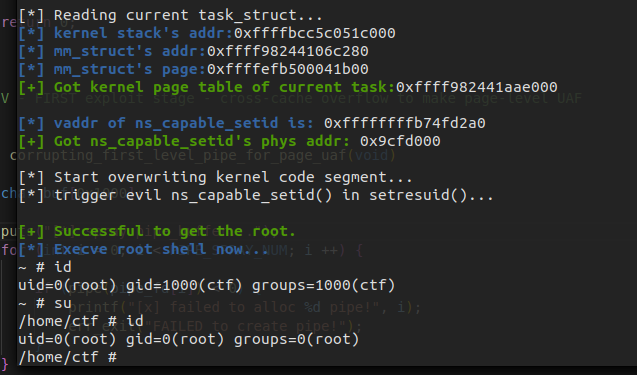Click the mm_struct's addr value
Viewport: 637px width, 375px height.
288,51
